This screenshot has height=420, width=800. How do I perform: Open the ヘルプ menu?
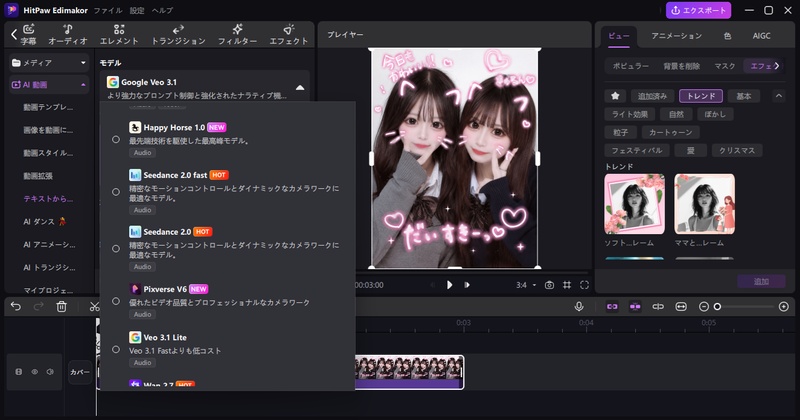pyautogui.click(x=162, y=10)
